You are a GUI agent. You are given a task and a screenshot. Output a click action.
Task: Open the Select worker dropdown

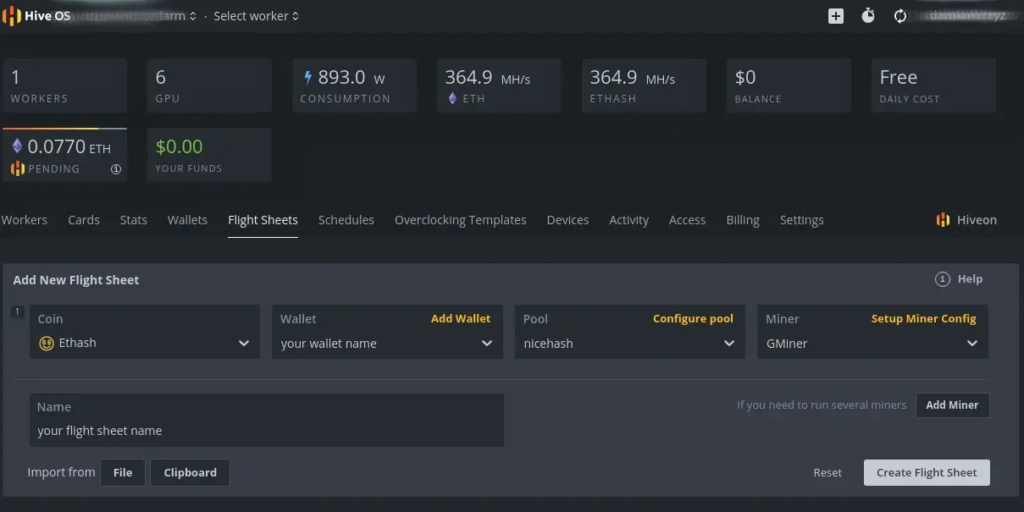pyautogui.click(x=256, y=16)
